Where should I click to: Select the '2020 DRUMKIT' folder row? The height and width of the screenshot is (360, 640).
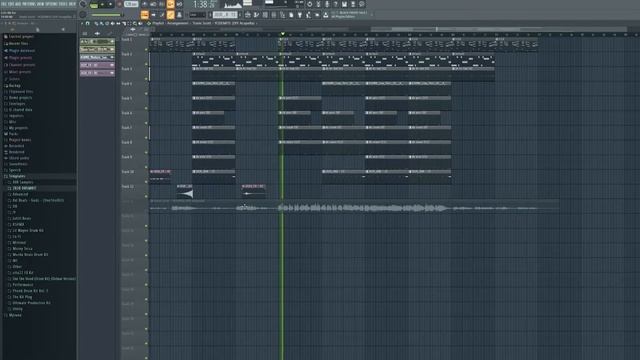(24, 188)
